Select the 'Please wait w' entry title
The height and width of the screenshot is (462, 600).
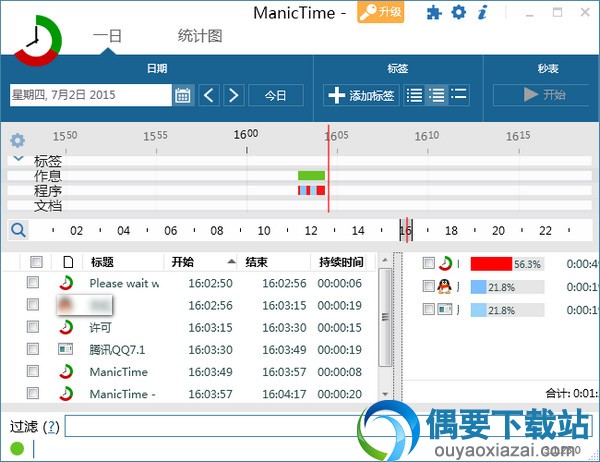(x=124, y=283)
